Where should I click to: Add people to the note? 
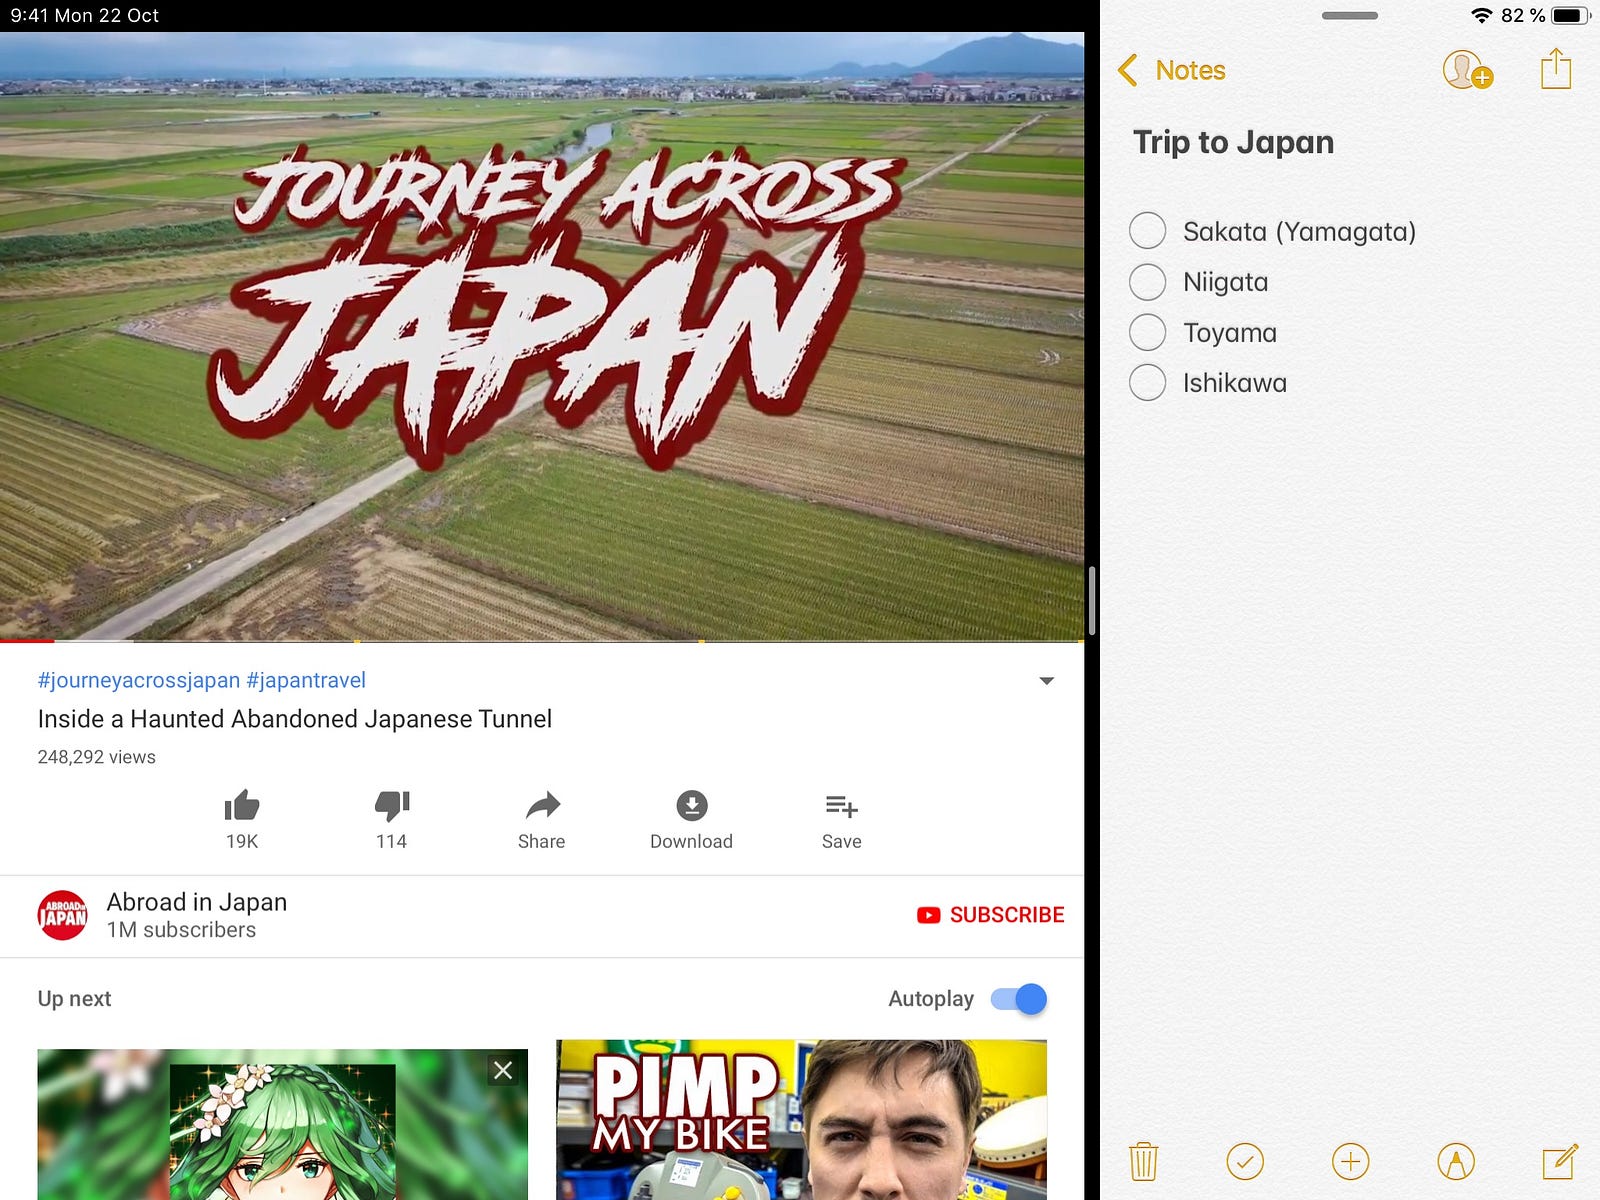coord(1467,71)
